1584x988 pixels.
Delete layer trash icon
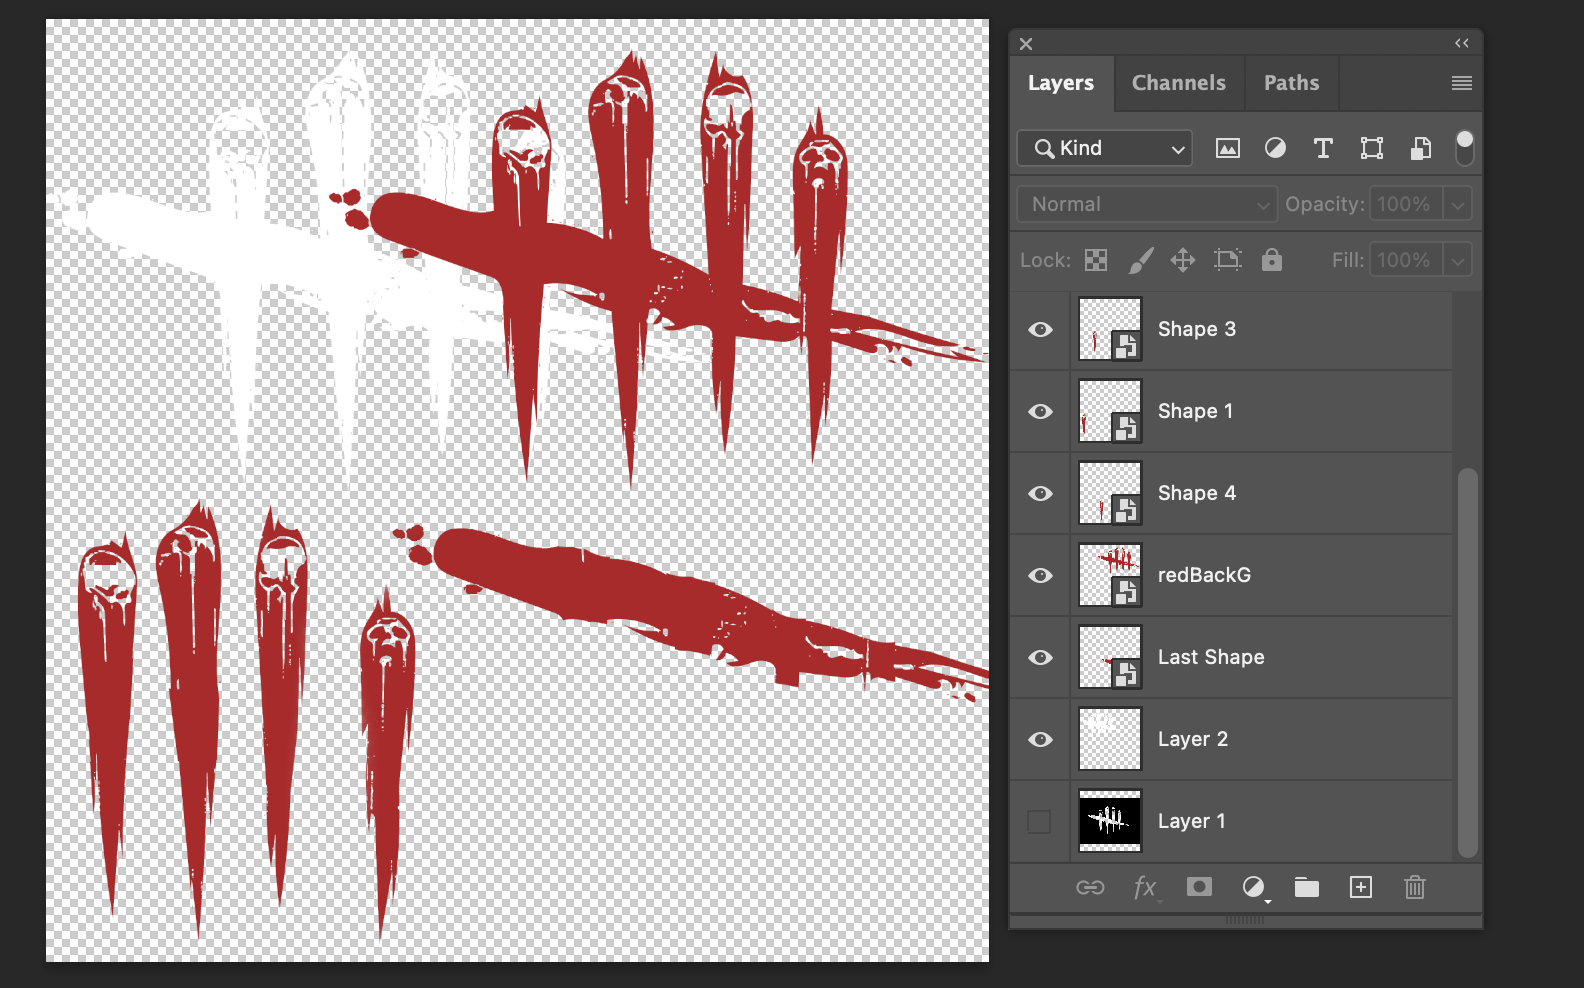click(x=1415, y=887)
